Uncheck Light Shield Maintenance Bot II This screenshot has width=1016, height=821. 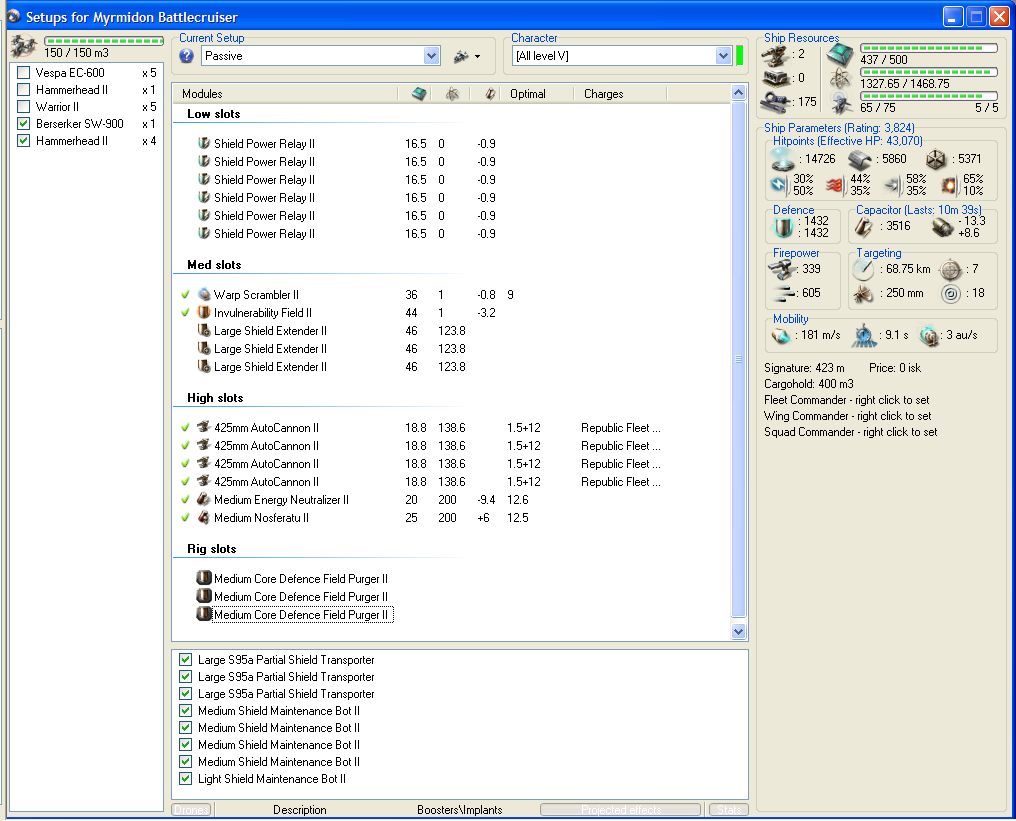coord(185,779)
